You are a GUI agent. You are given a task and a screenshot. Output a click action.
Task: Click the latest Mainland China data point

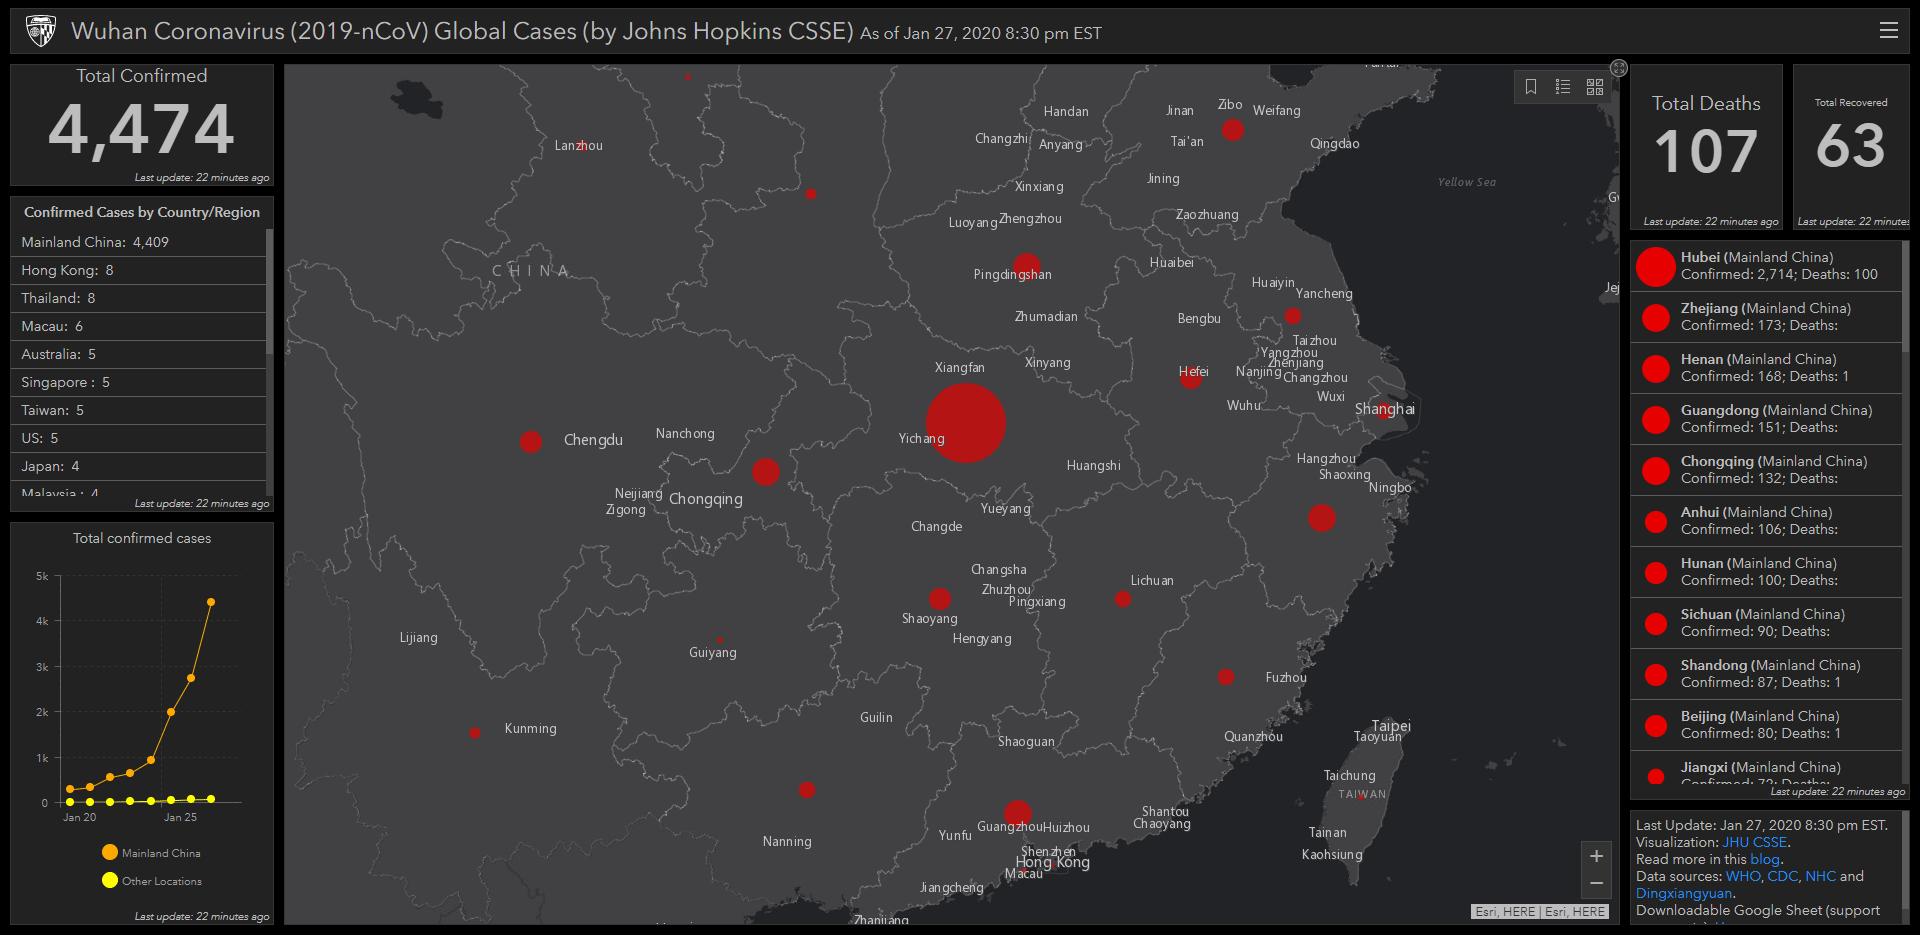click(211, 602)
